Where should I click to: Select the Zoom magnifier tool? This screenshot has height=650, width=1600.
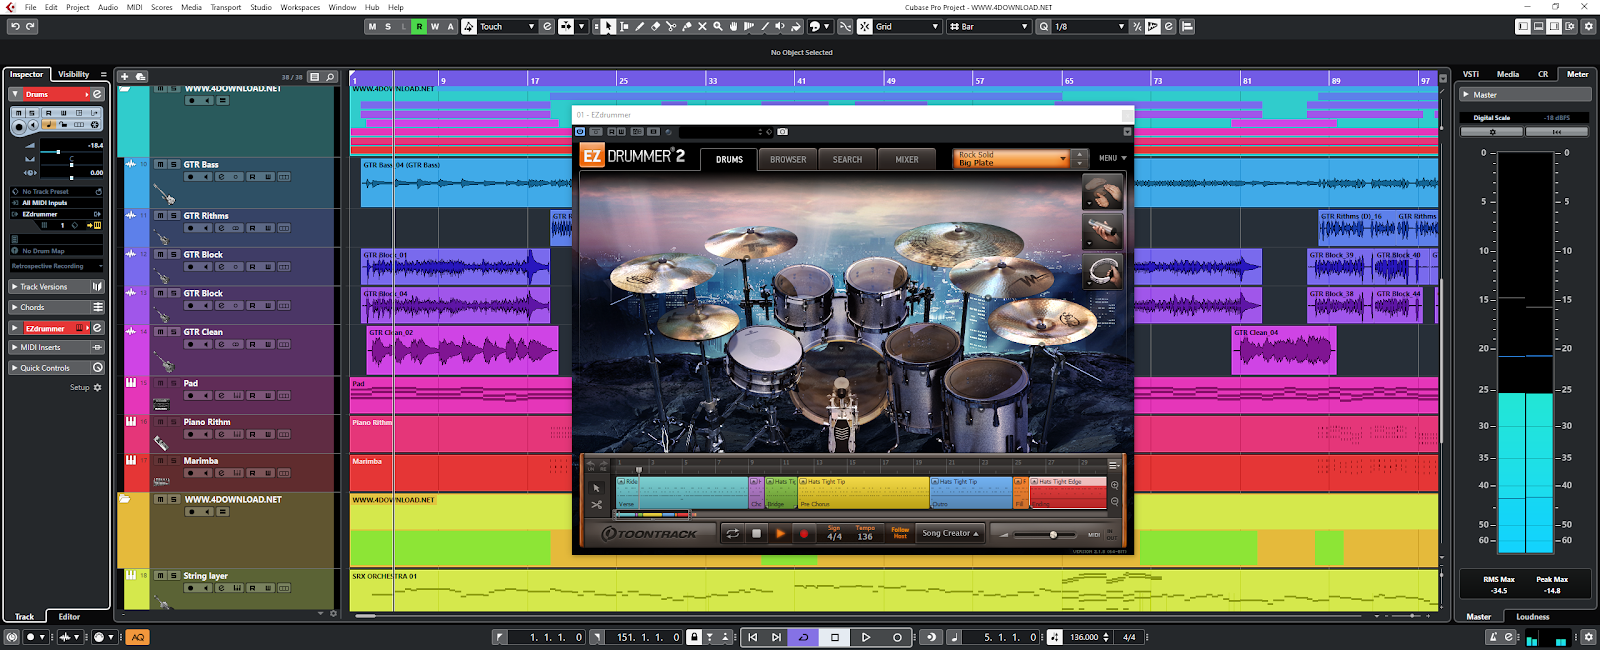718,26
